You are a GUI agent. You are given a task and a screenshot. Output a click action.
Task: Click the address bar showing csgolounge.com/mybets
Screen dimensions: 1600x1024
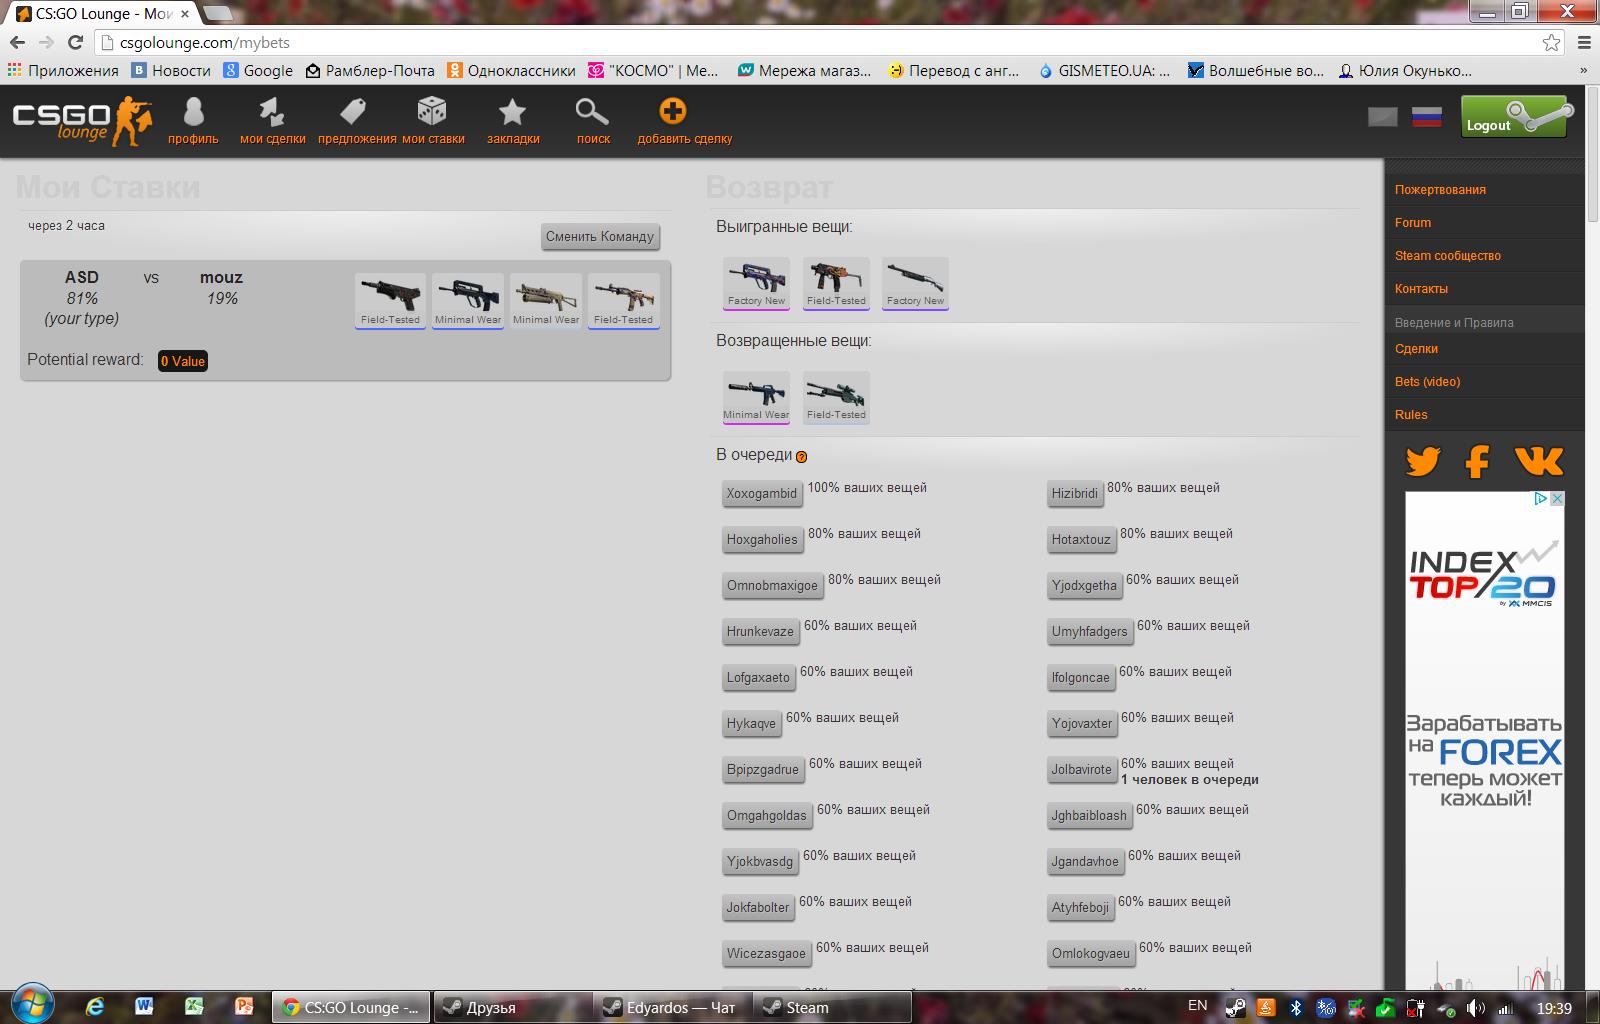click(x=820, y=42)
